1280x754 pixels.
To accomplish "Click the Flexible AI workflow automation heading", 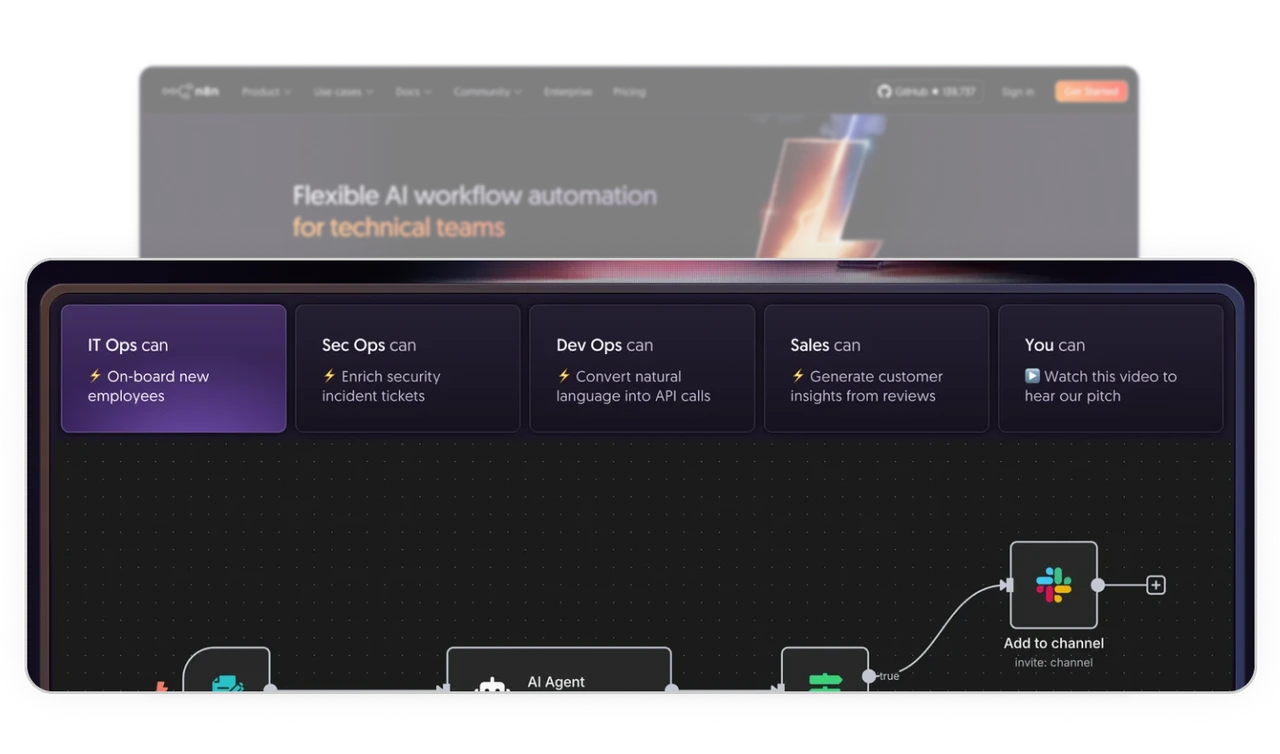I will (x=475, y=196).
